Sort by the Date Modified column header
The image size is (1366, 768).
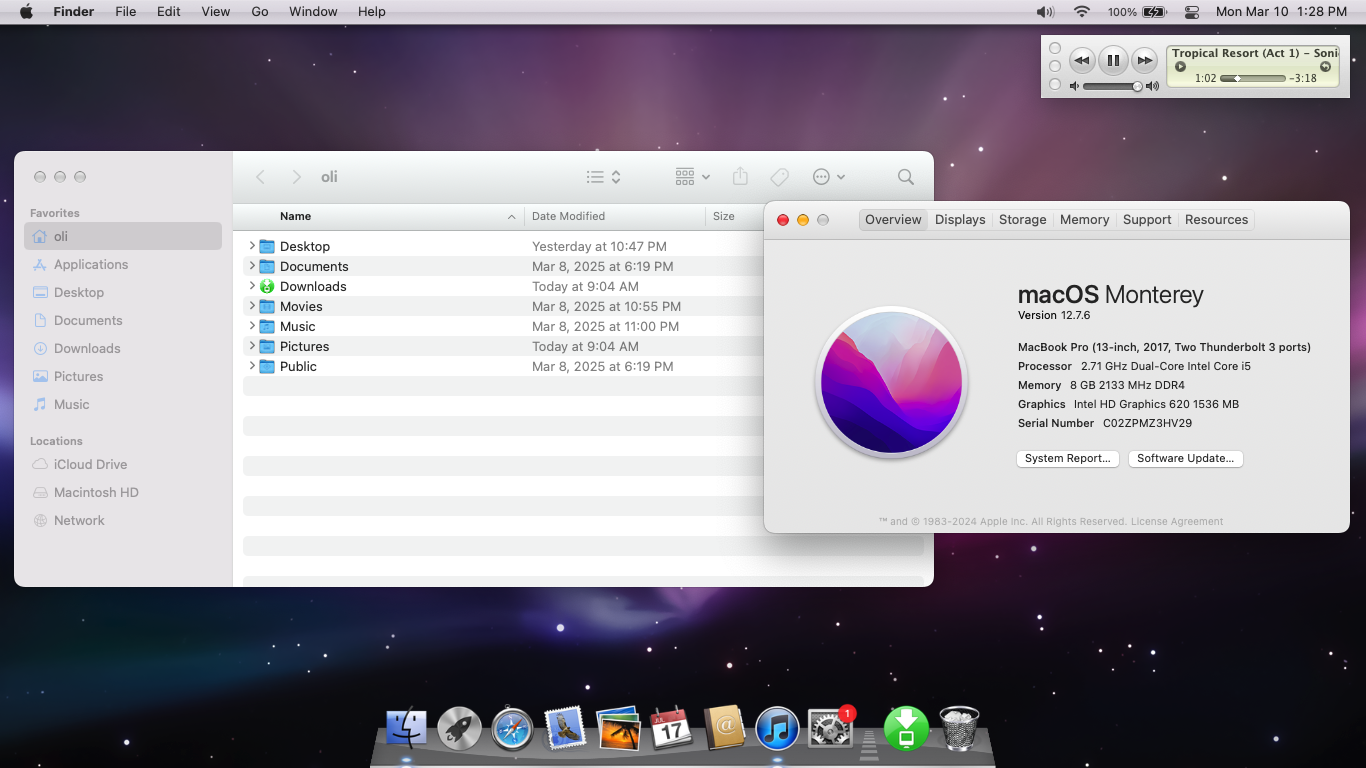click(x=615, y=216)
